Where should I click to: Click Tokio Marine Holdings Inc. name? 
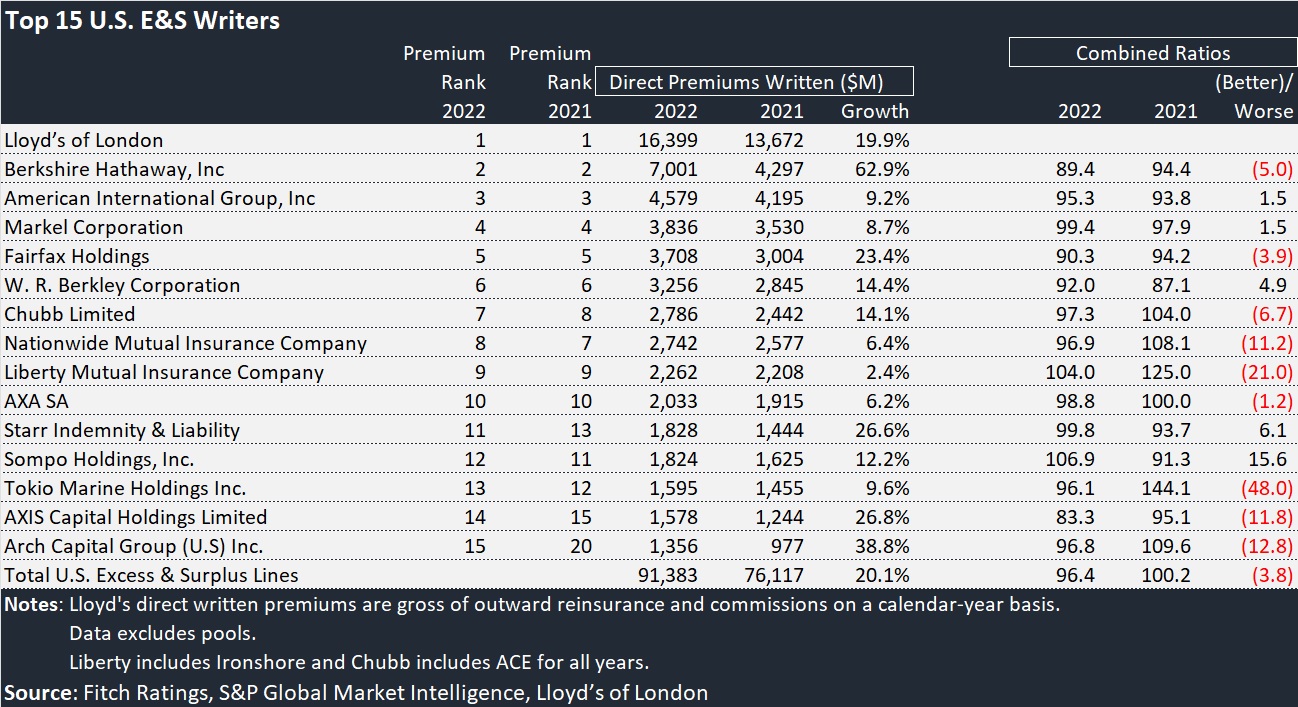125,488
